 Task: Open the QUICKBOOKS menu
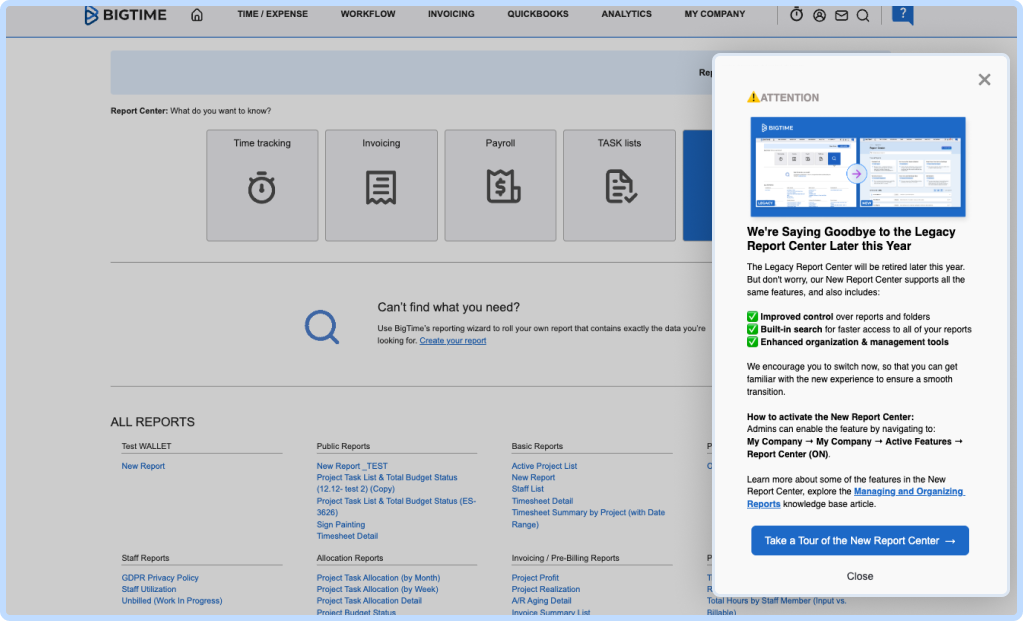(538, 14)
